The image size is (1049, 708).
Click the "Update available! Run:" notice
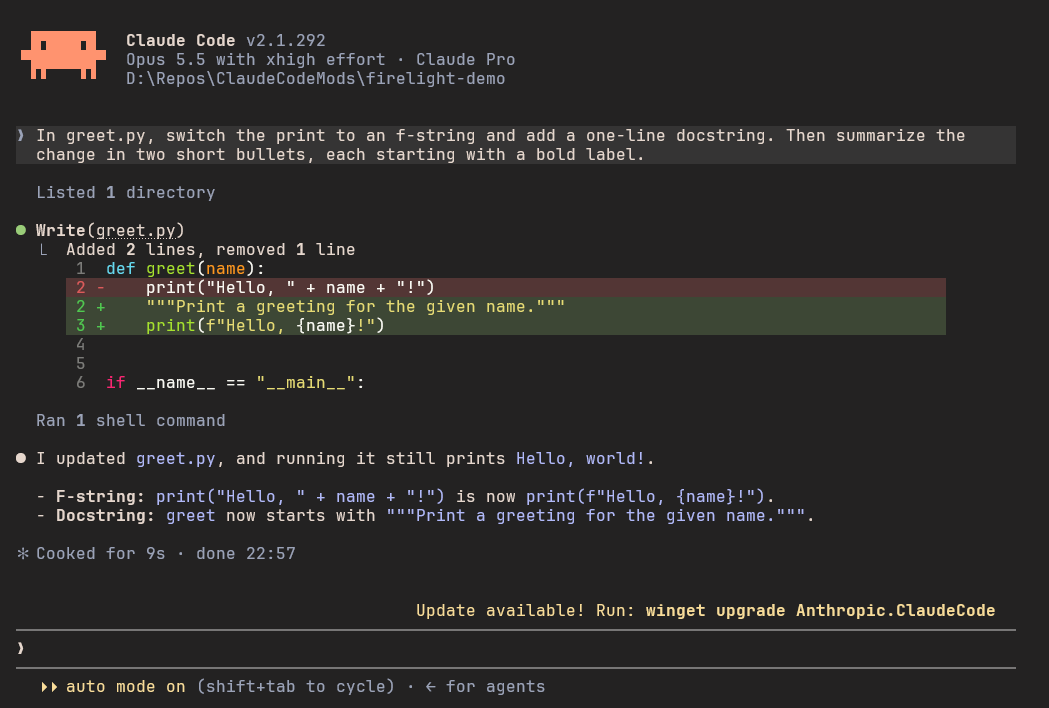(x=525, y=611)
